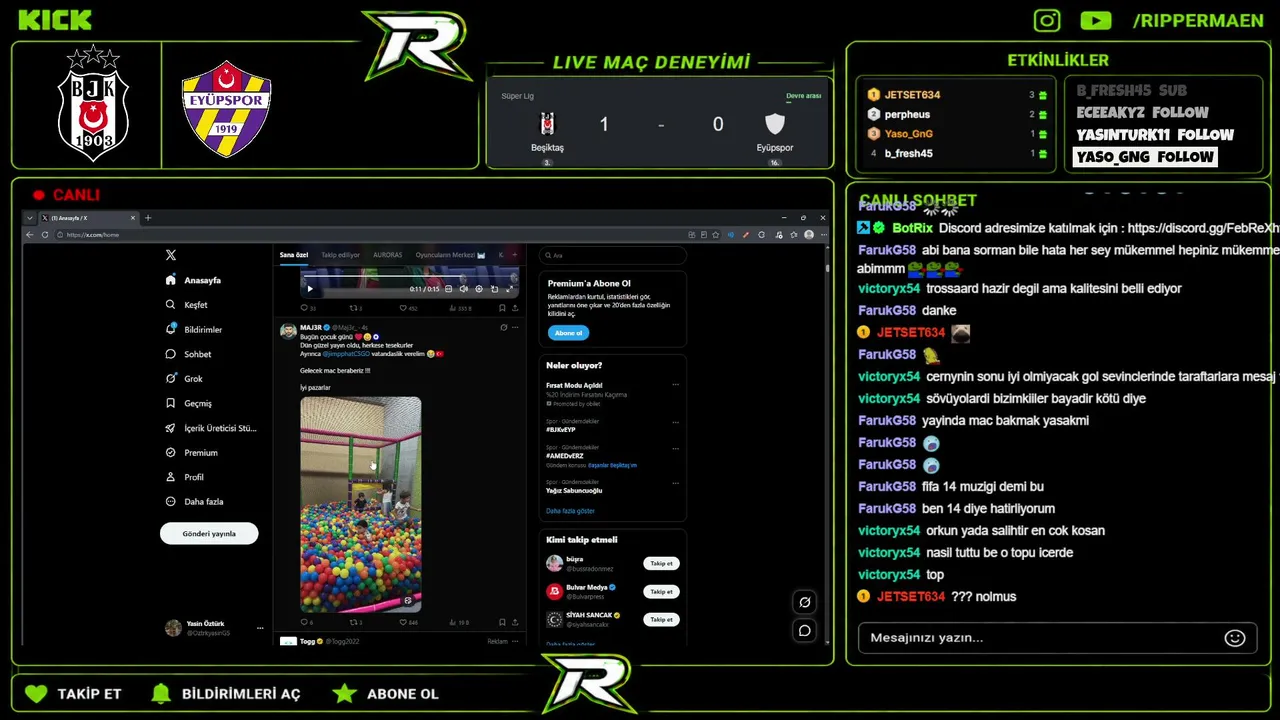Go to Anasayfa in the X sidebar

(194, 280)
